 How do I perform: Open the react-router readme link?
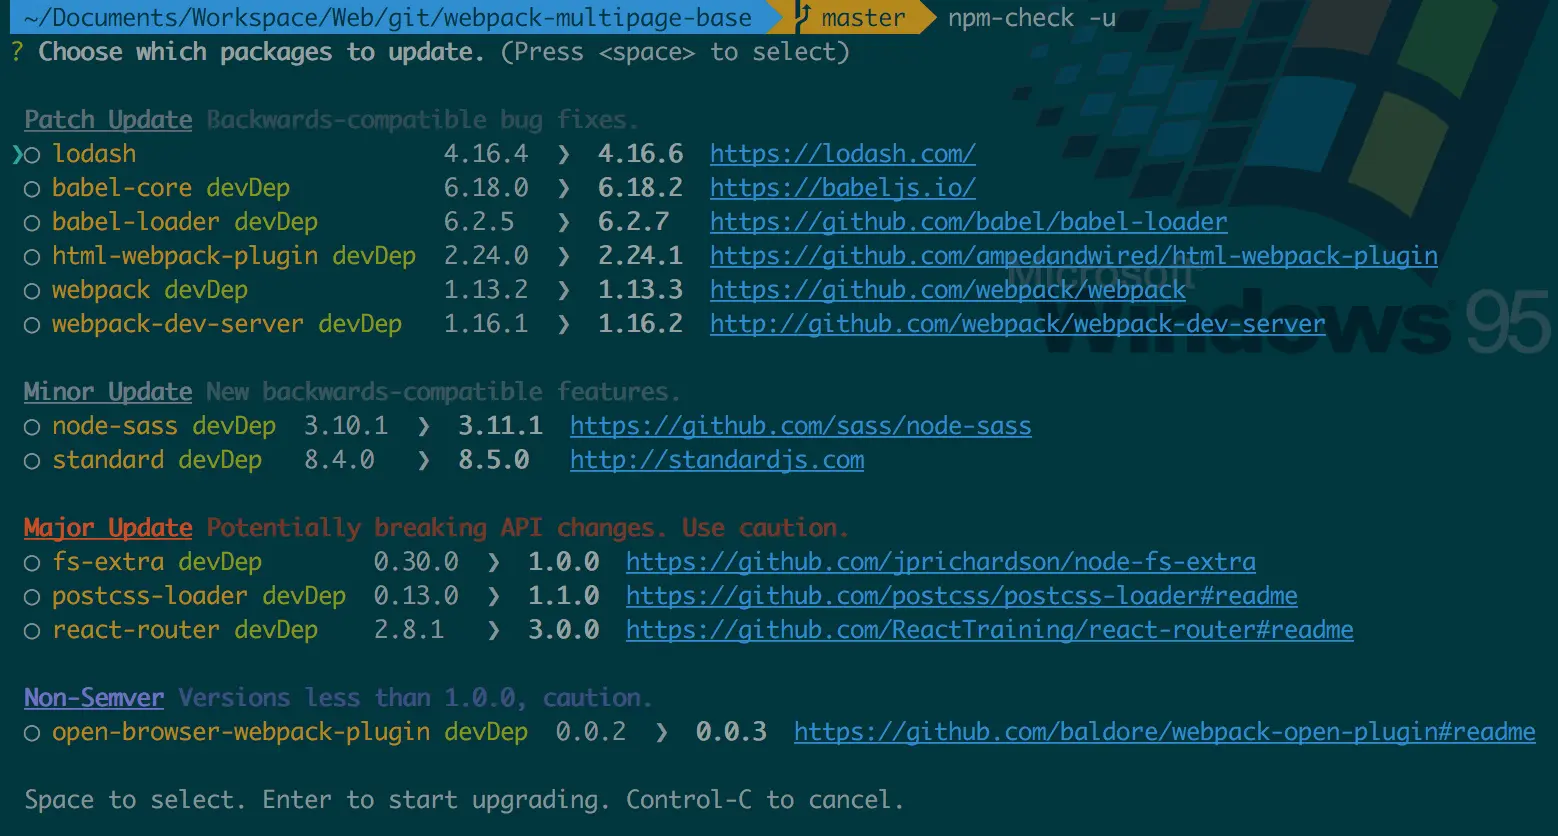pos(988,630)
